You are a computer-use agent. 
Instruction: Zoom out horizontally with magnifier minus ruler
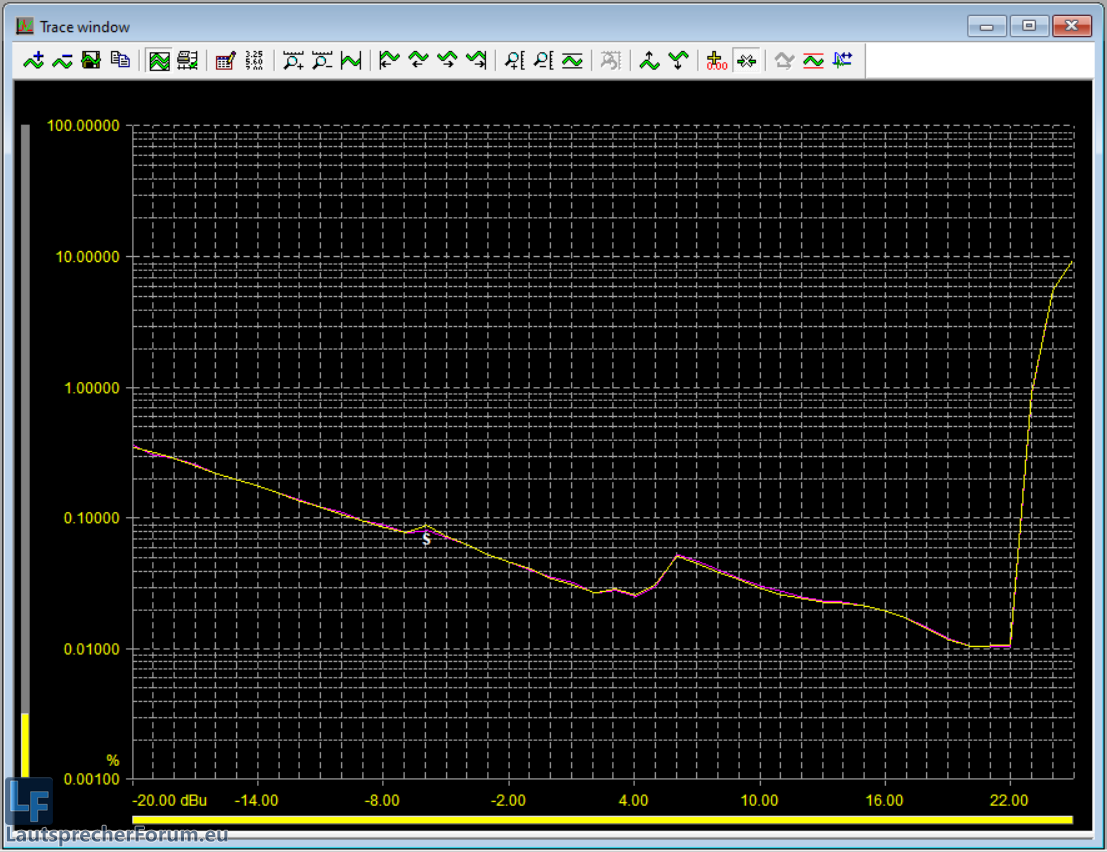[x=322, y=61]
